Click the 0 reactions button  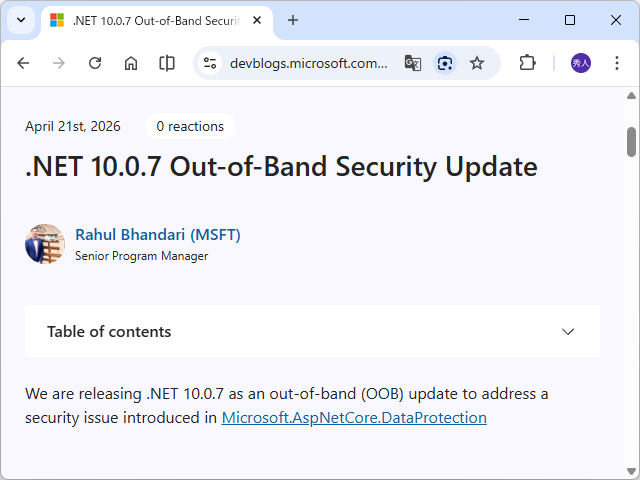pyautogui.click(x=190, y=126)
